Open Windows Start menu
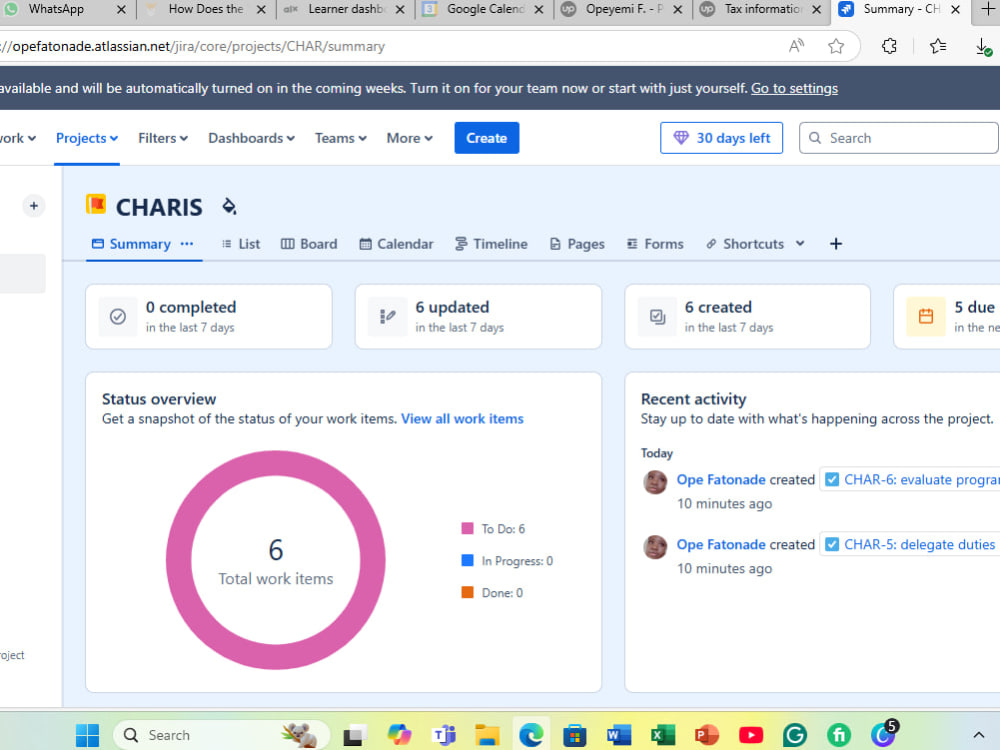This screenshot has width=1000, height=750. click(87, 735)
